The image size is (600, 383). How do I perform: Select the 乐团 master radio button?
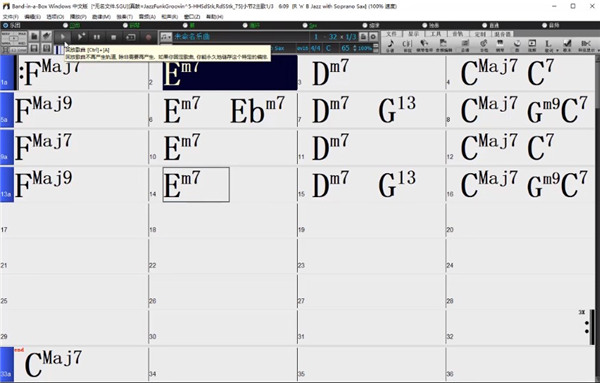click(x=5, y=25)
